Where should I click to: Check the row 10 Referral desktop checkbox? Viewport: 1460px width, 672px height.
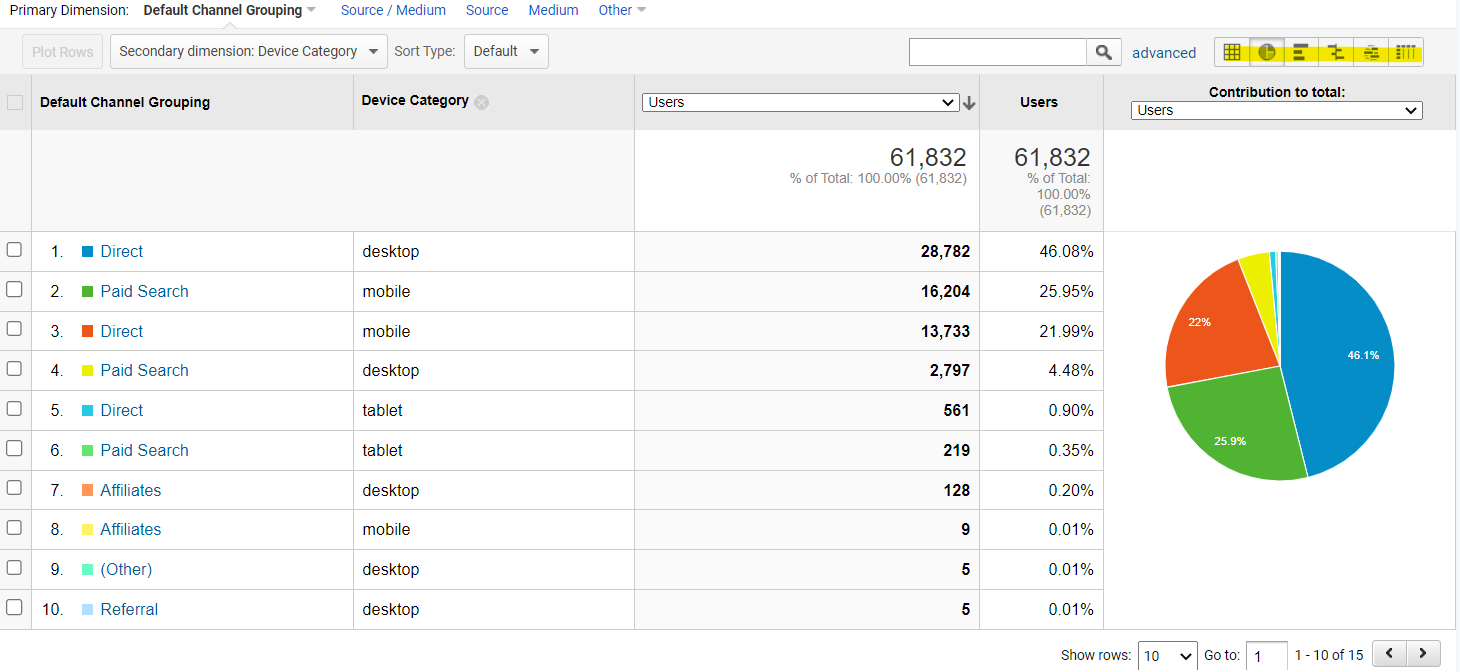[x=15, y=607]
